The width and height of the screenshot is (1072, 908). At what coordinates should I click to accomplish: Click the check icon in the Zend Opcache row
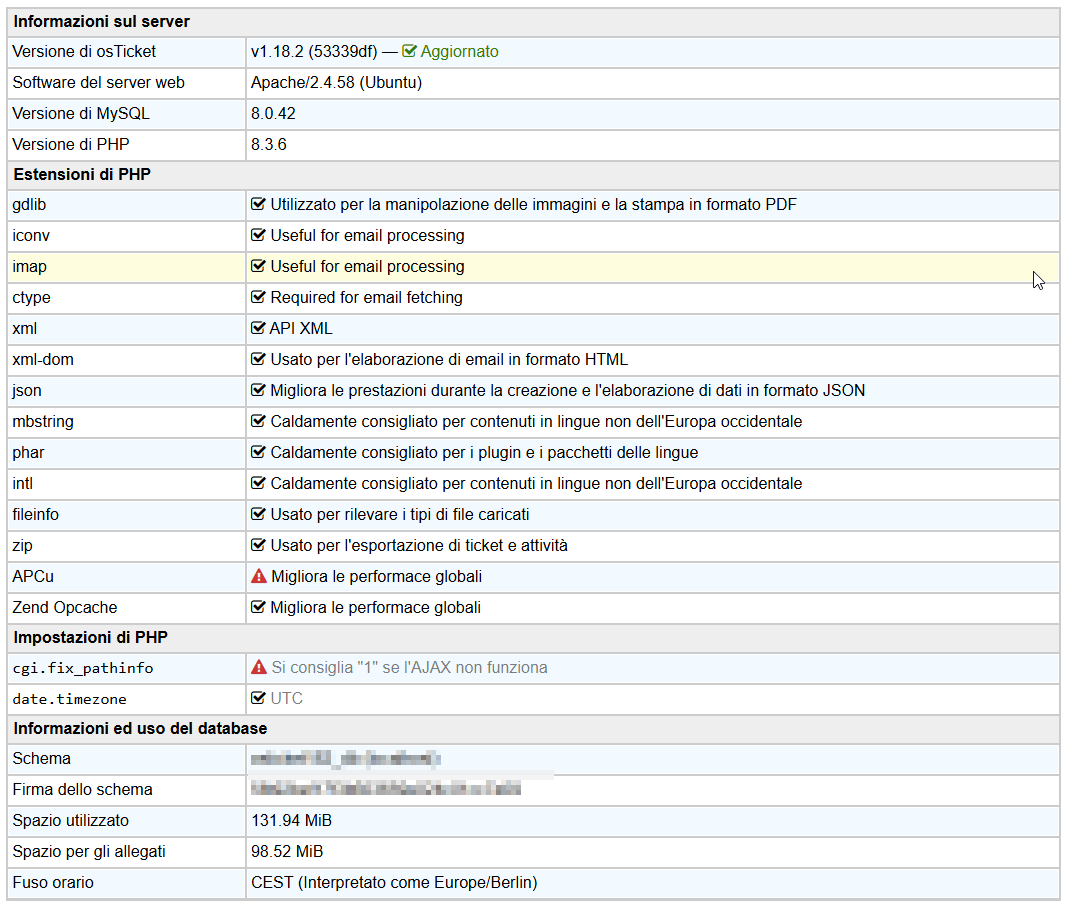tap(258, 607)
